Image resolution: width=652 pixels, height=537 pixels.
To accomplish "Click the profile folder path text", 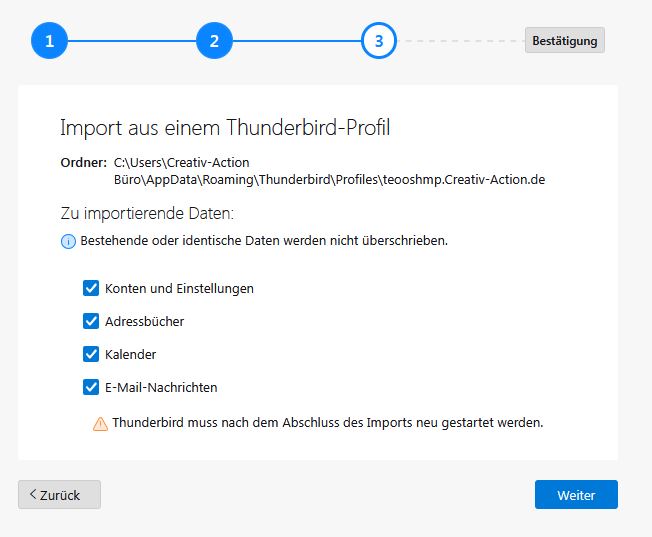I will pyautogui.click(x=329, y=171).
